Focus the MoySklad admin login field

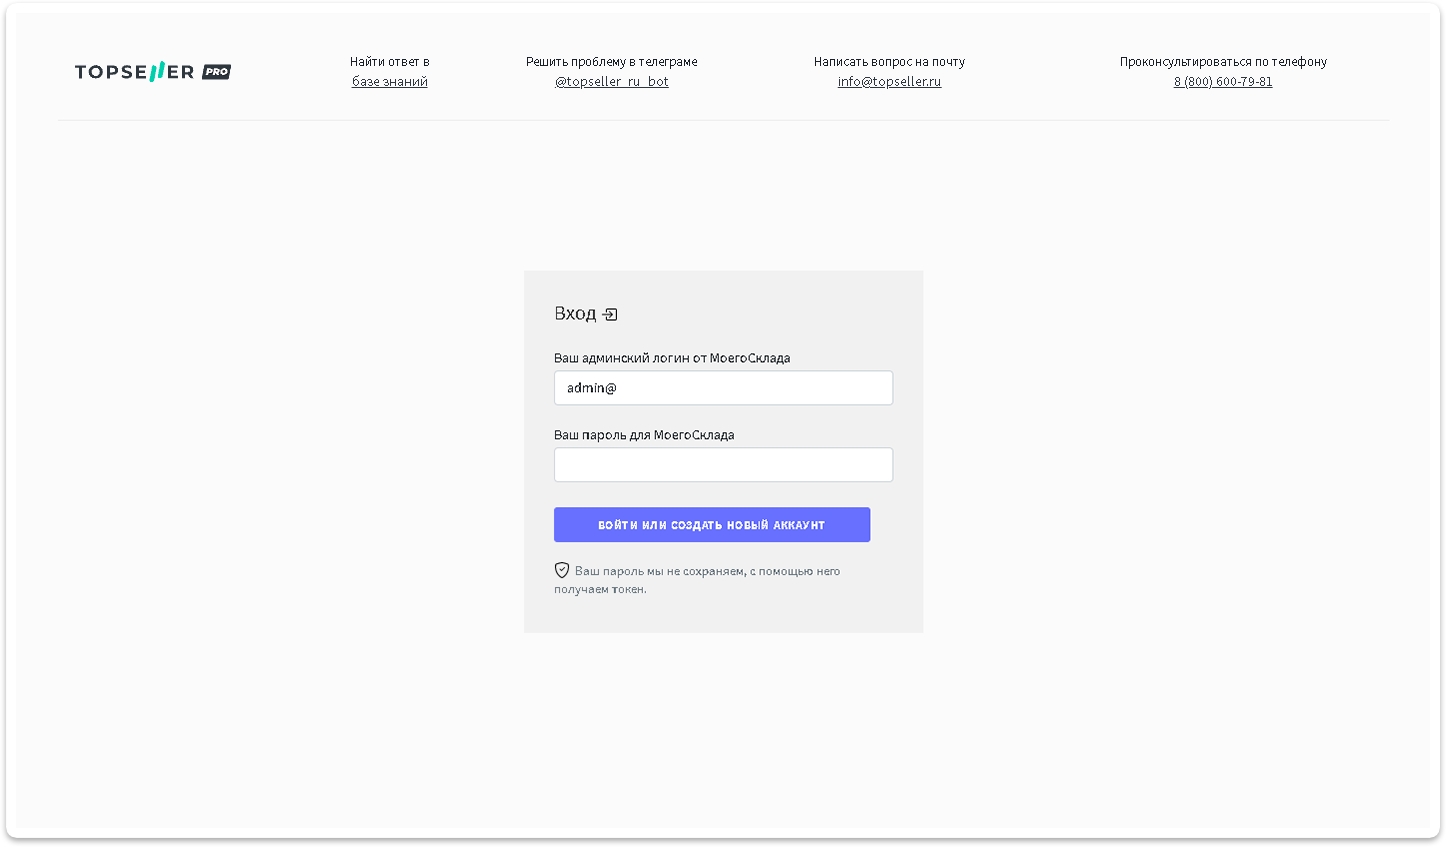(x=723, y=388)
